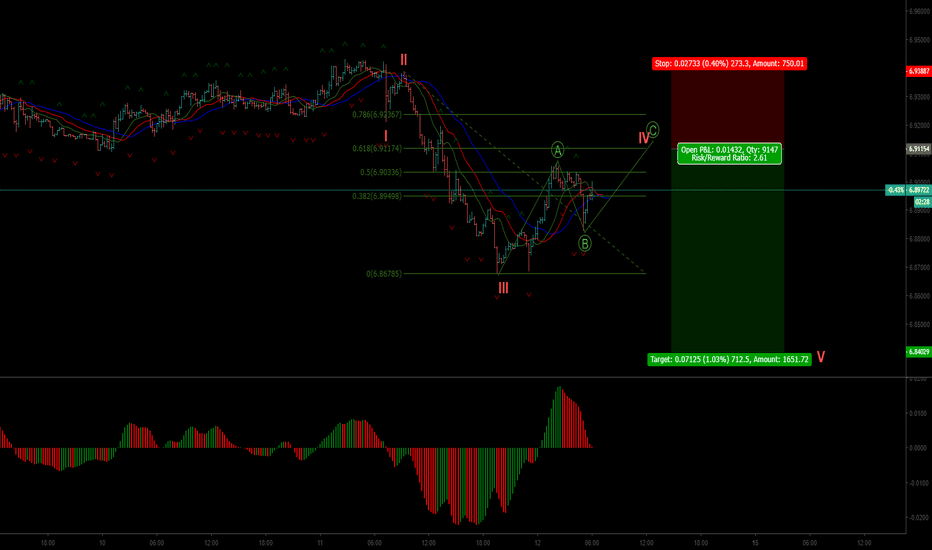The height and width of the screenshot is (550, 932).
Task: Click date label 10 on time axis
Action: (102, 543)
